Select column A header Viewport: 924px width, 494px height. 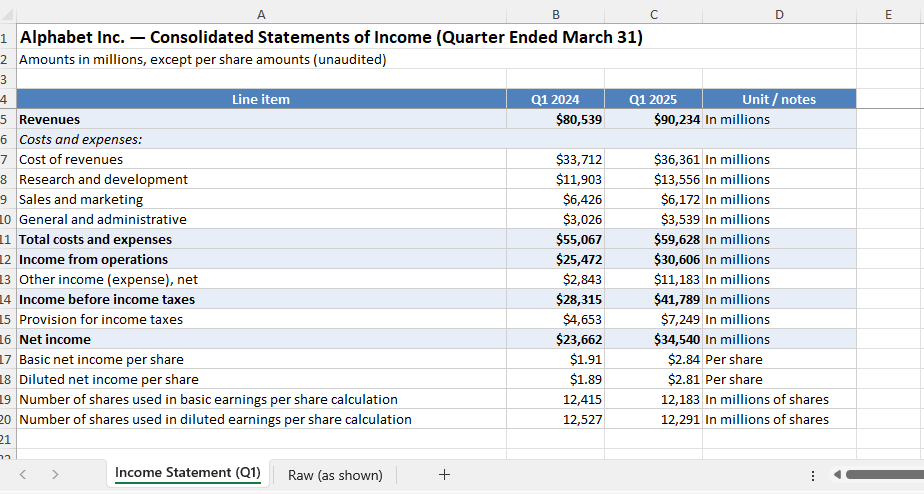pyautogui.click(x=261, y=15)
